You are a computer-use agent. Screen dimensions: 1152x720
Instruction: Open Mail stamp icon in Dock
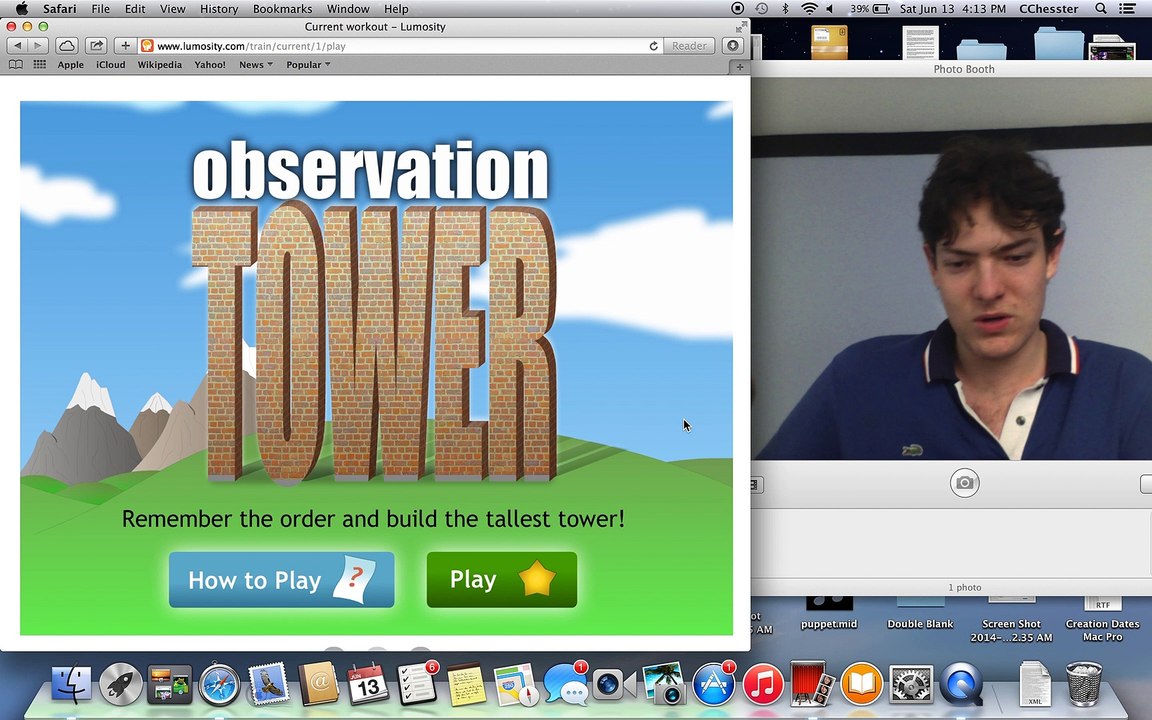268,684
